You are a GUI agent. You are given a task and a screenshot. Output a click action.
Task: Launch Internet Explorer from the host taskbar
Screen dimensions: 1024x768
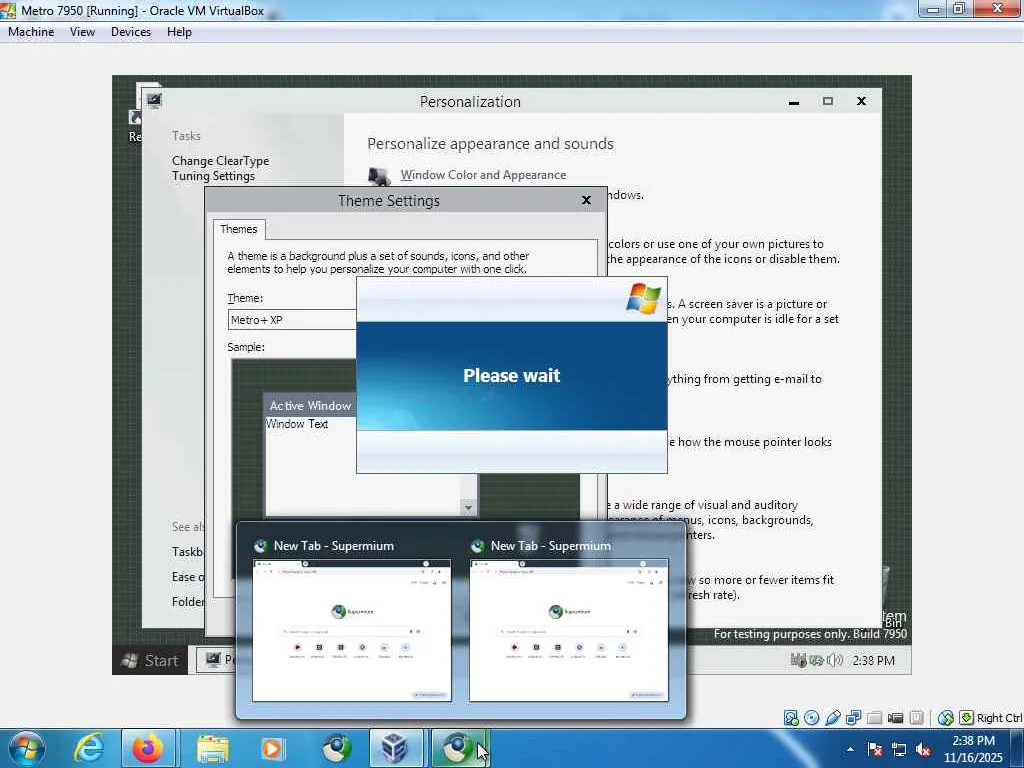pyautogui.click(x=88, y=748)
